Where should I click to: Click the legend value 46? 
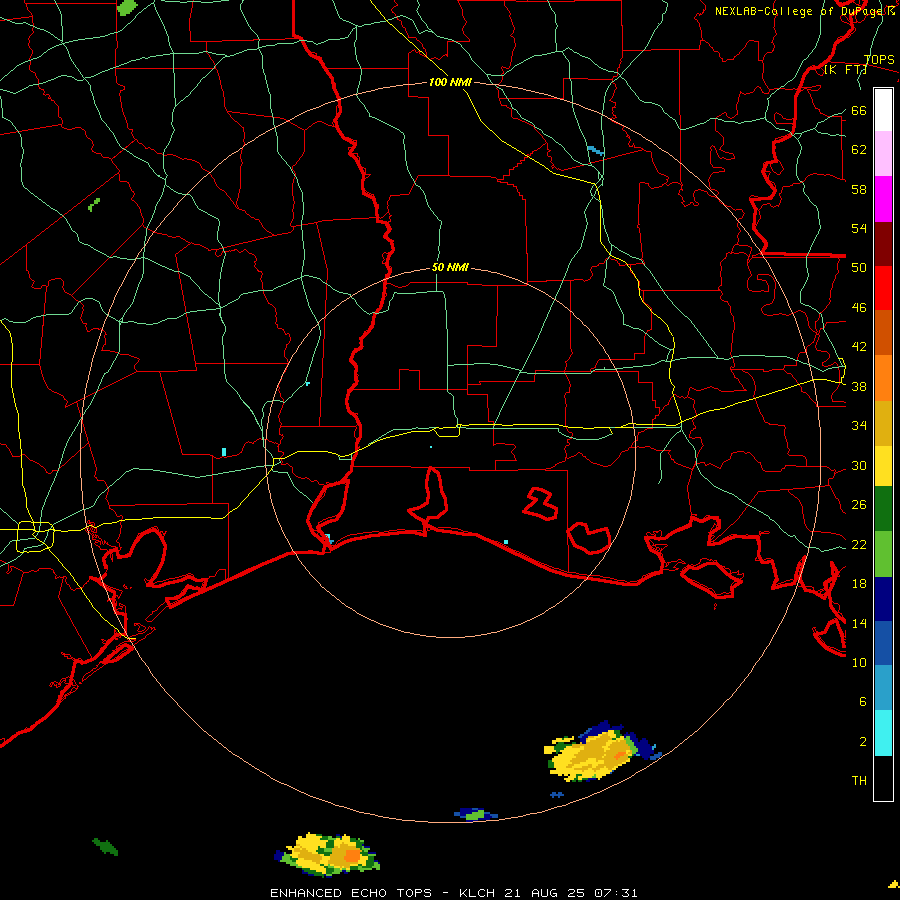click(859, 307)
